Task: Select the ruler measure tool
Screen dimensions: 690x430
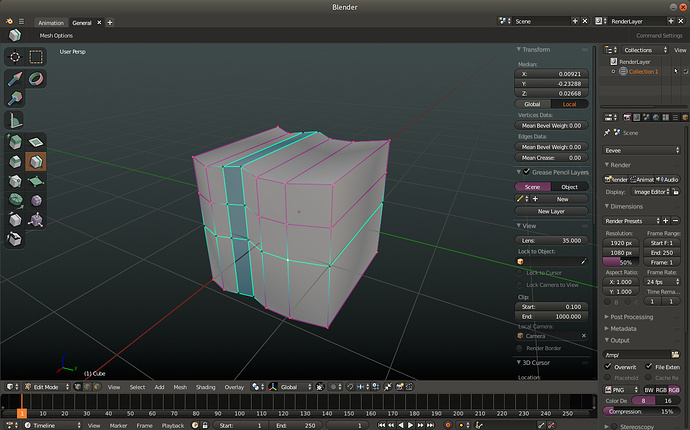Action: (x=15, y=120)
